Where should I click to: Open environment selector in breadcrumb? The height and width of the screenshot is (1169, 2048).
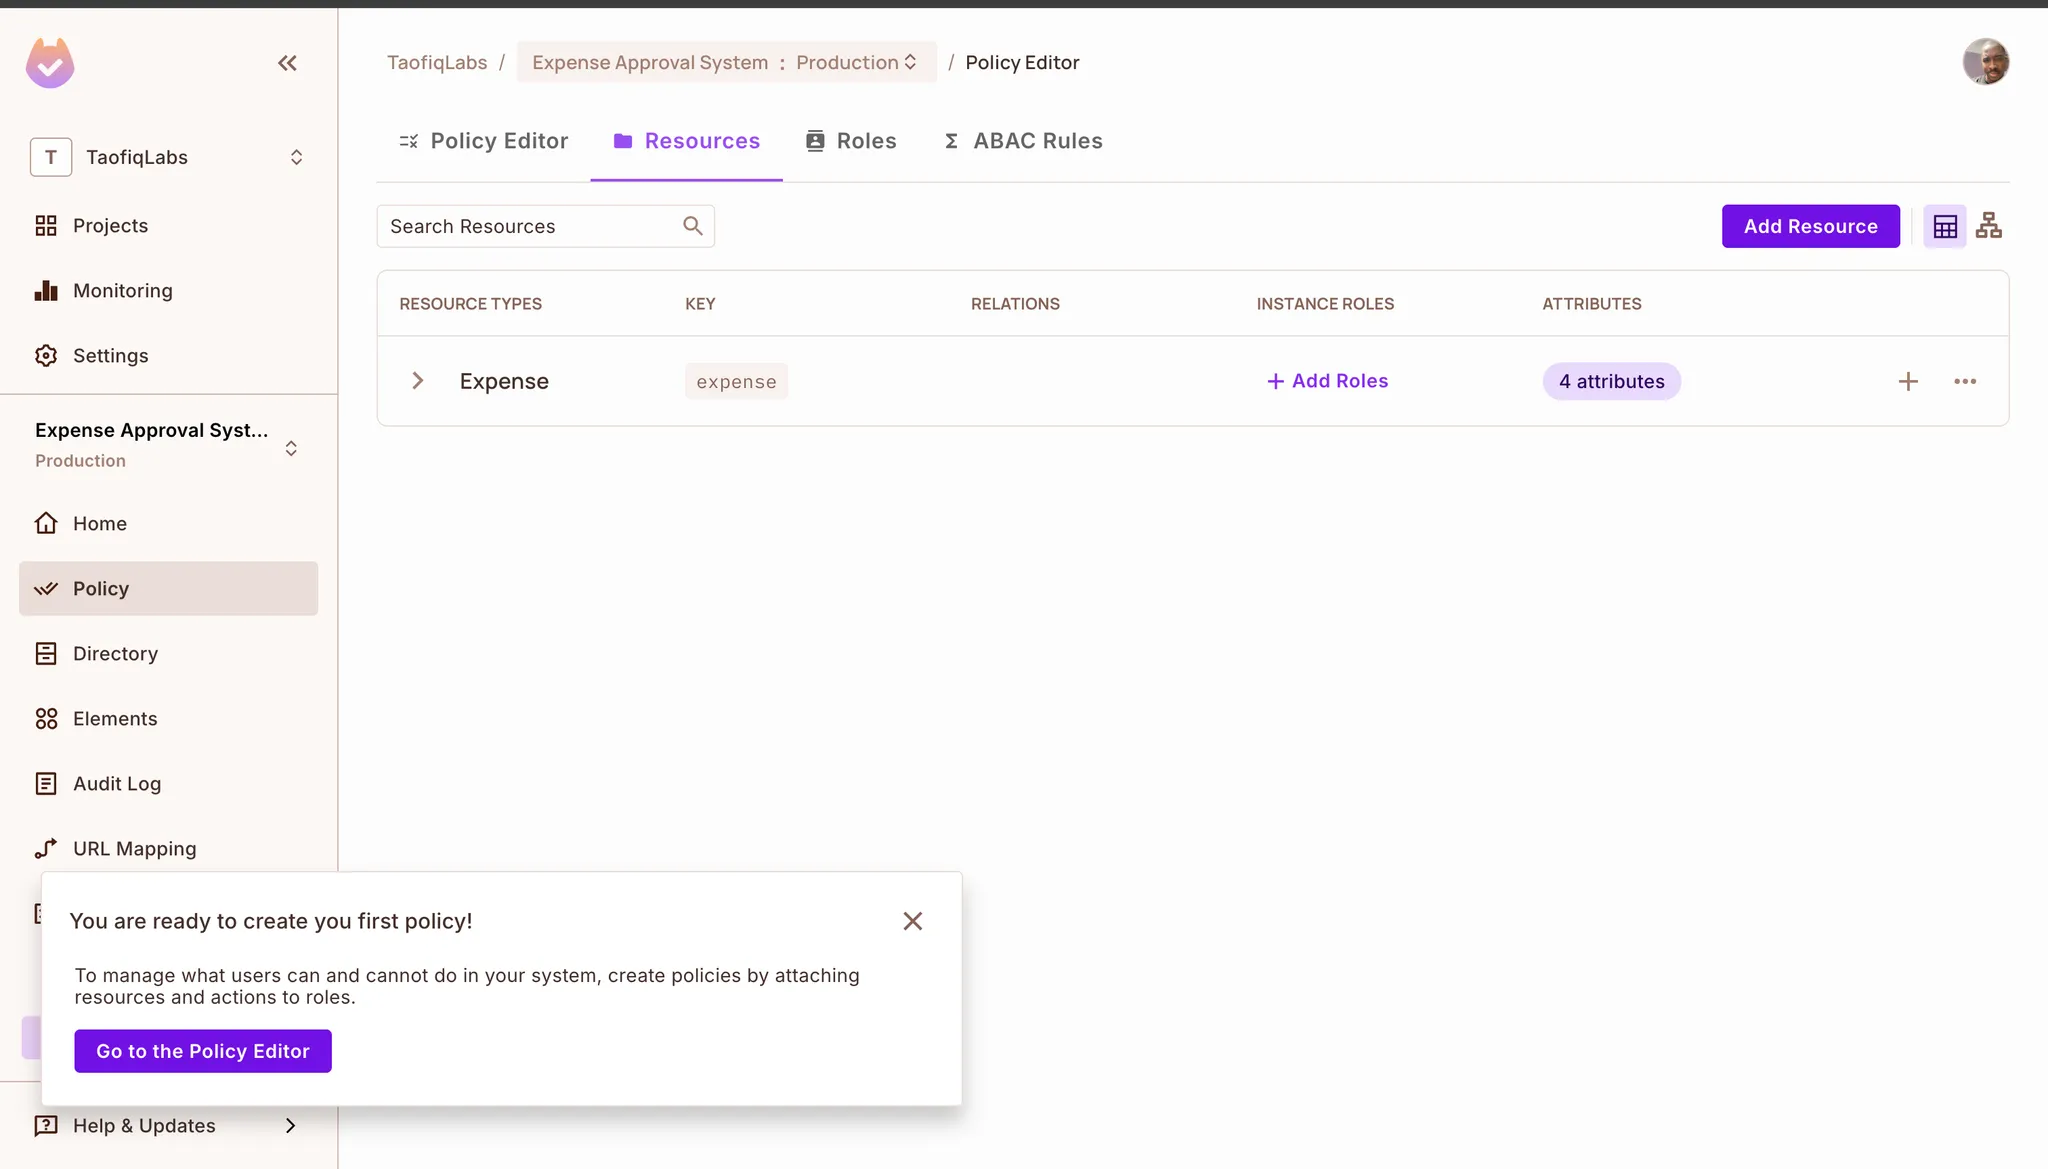pyautogui.click(x=856, y=62)
